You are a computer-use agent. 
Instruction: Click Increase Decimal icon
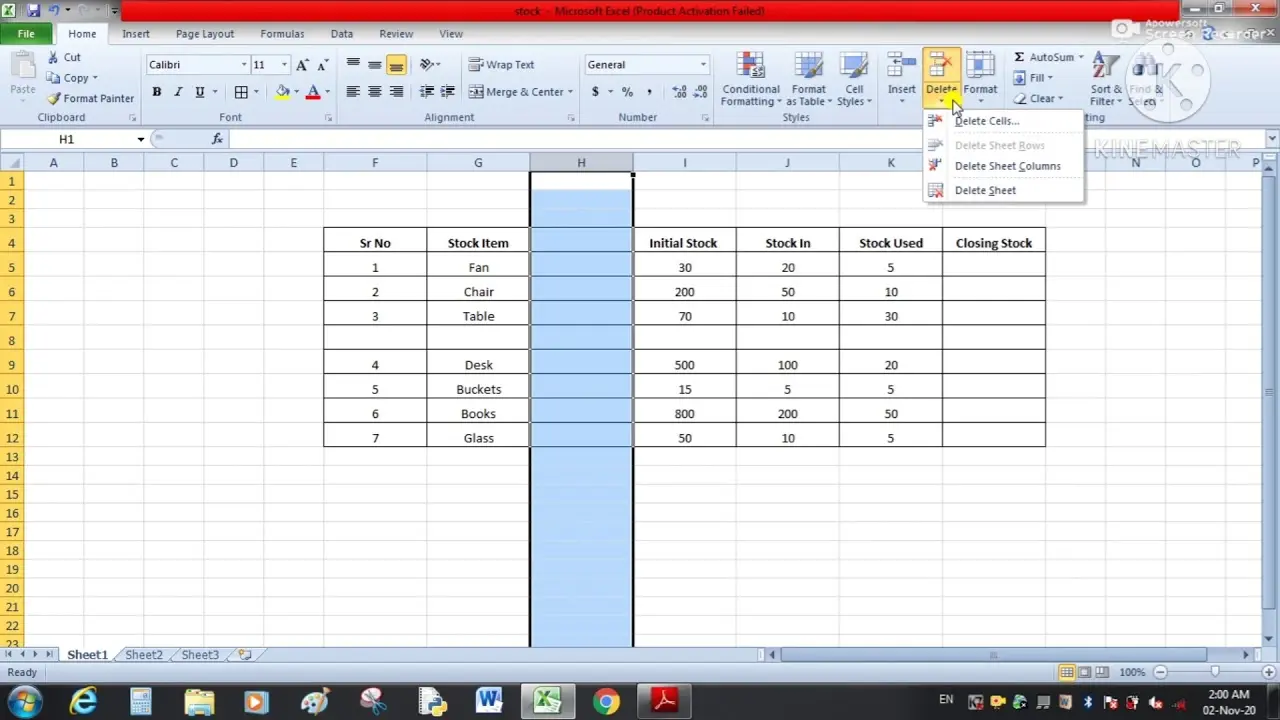[680, 92]
